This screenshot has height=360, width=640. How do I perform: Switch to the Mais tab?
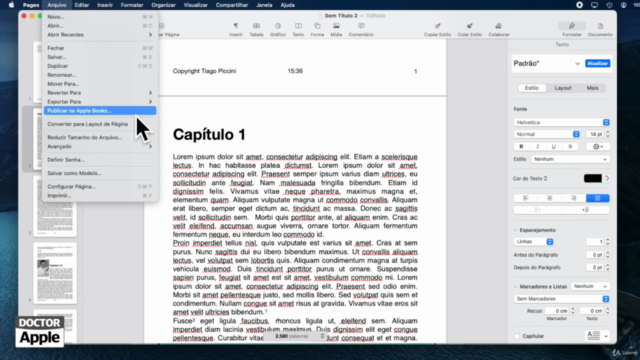point(592,88)
